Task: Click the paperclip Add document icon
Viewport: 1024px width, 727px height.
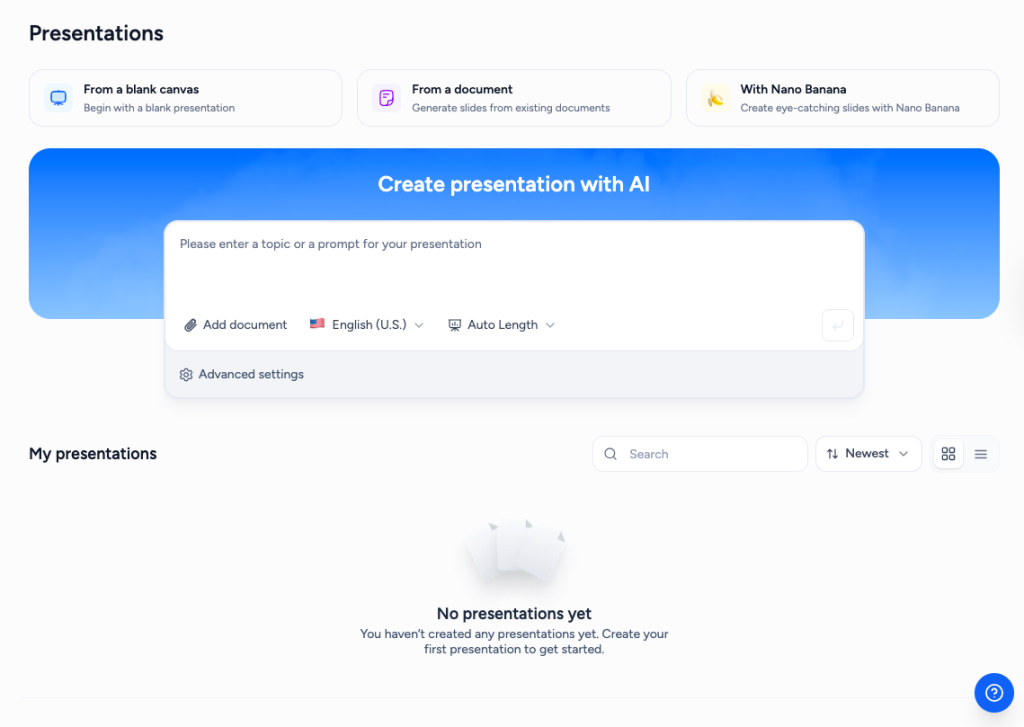Action: [x=190, y=325]
